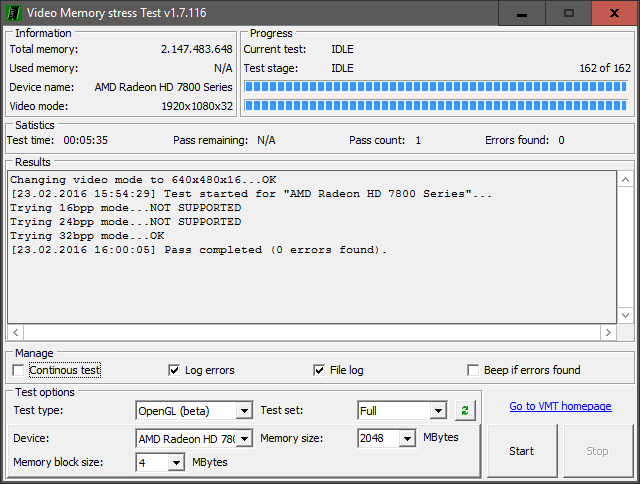
Task: Click results scroll down arrow
Action: coord(625,315)
